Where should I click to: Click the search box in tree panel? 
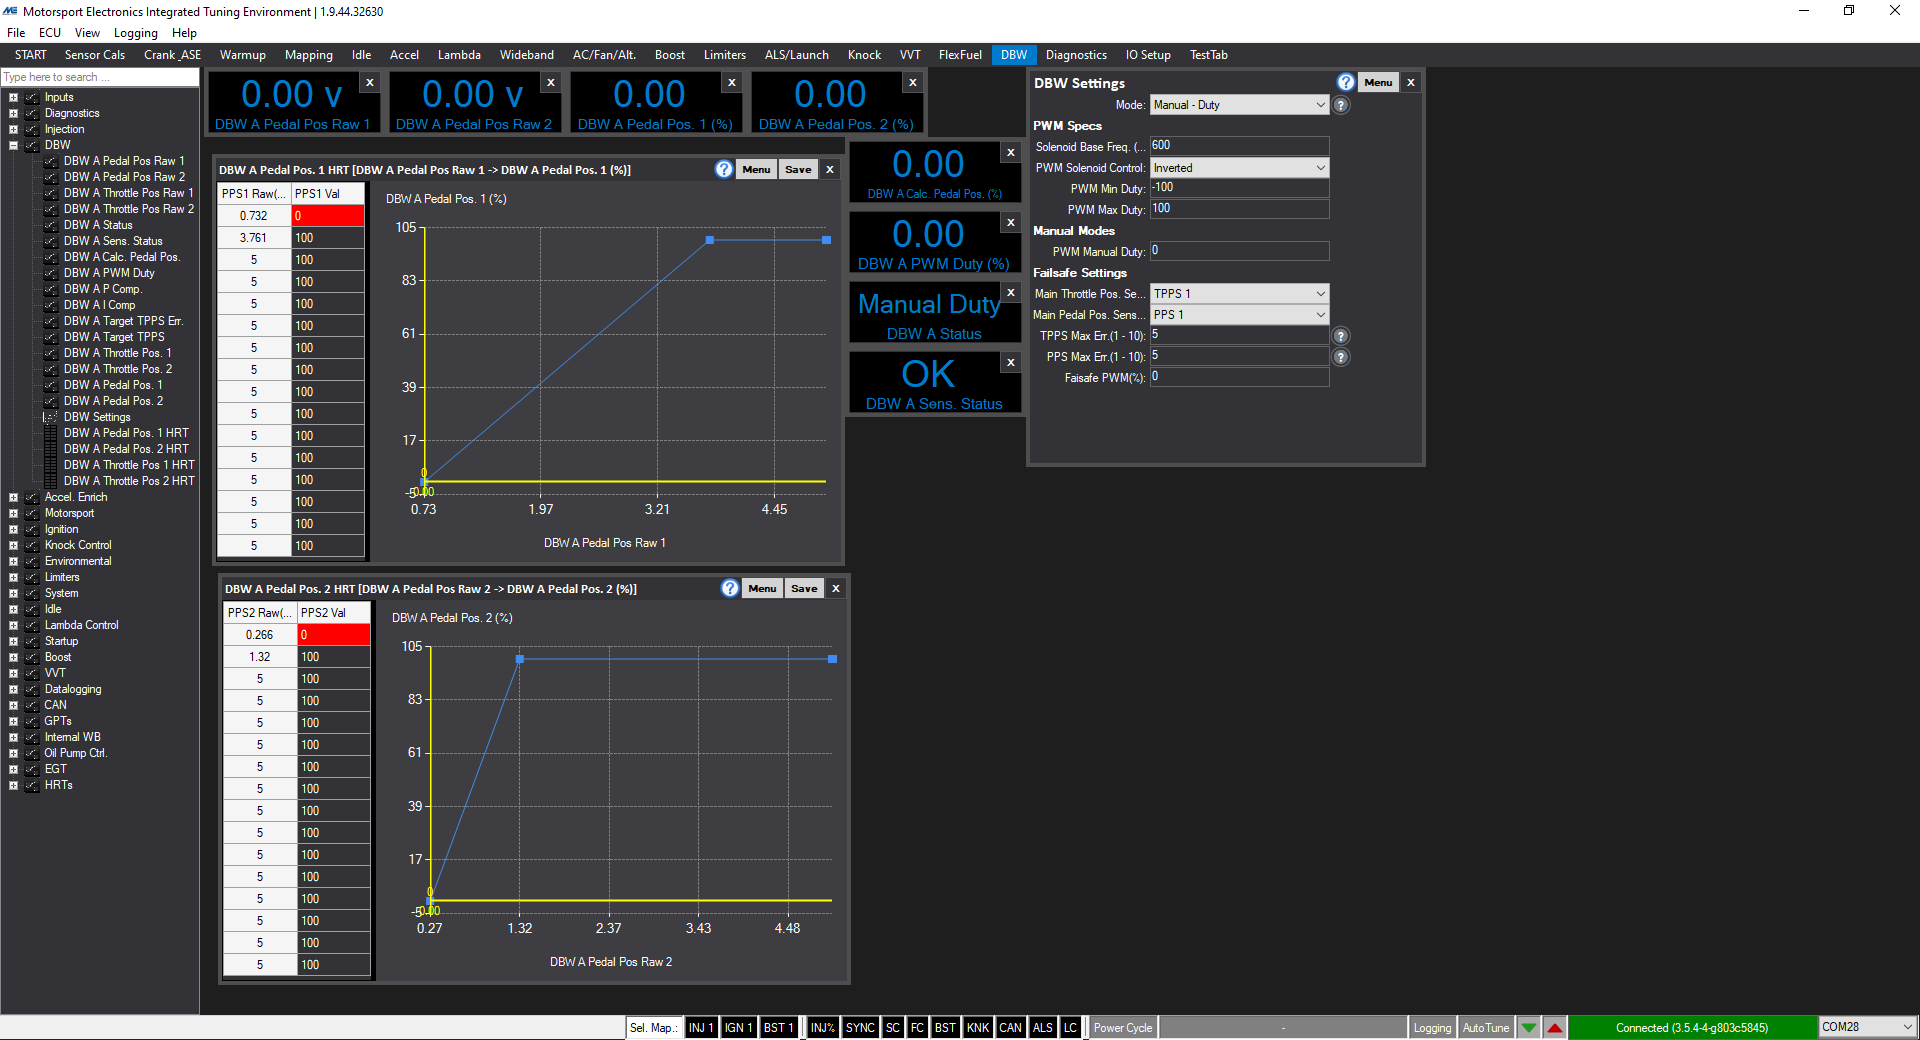[x=100, y=77]
